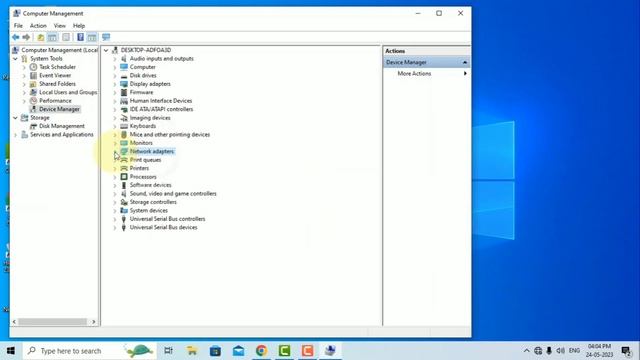Screen dimensions: 640x360
Task: Open Microsoft Store from taskbar
Action: pyautogui.click(x=215, y=351)
